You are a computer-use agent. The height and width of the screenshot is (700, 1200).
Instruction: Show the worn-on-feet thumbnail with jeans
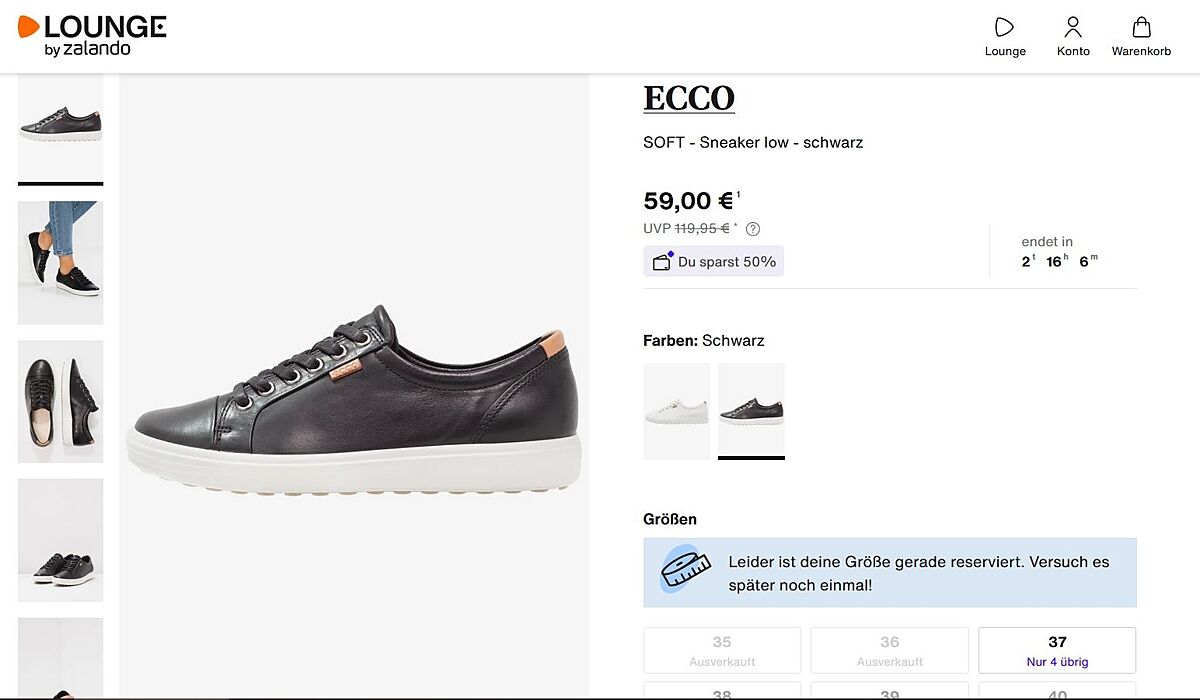[60, 262]
